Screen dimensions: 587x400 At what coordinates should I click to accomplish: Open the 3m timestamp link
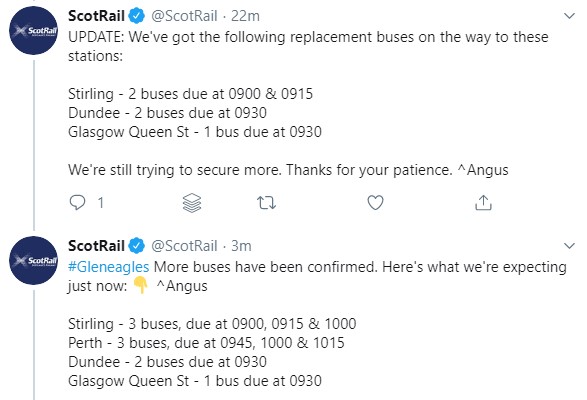coord(241,246)
